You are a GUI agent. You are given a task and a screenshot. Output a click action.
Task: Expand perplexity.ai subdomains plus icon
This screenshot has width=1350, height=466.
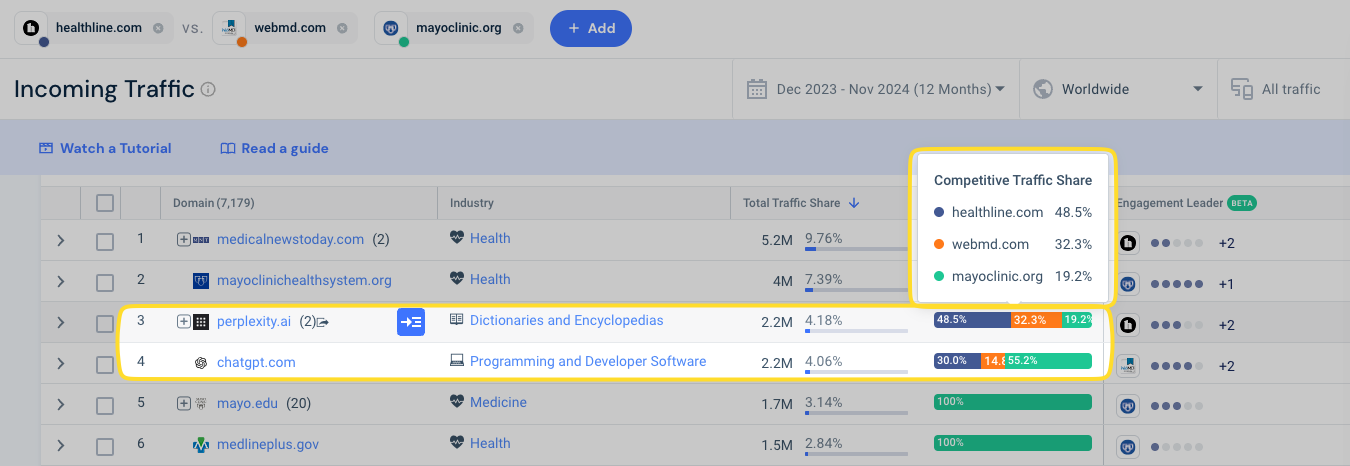pos(183,321)
